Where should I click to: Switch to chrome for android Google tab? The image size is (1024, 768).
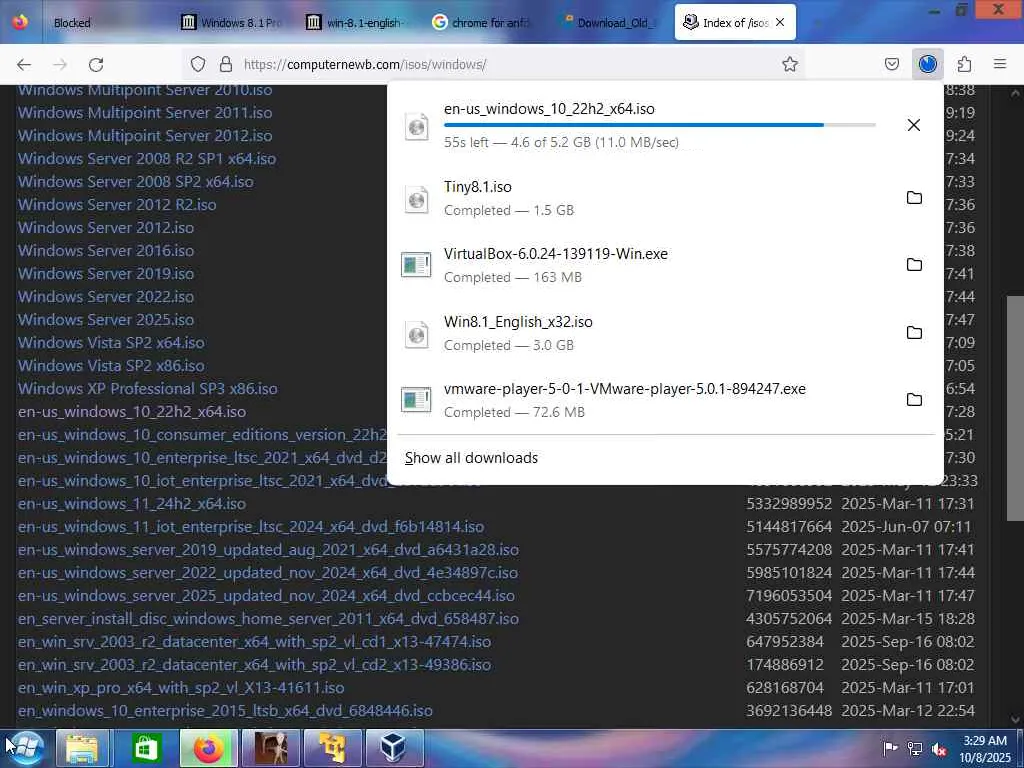coord(483,23)
